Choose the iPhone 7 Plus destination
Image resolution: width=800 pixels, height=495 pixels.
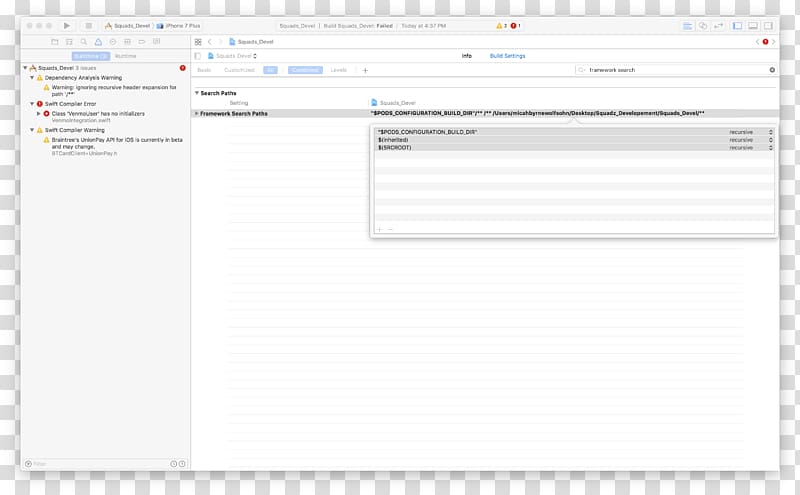click(179, 26)
